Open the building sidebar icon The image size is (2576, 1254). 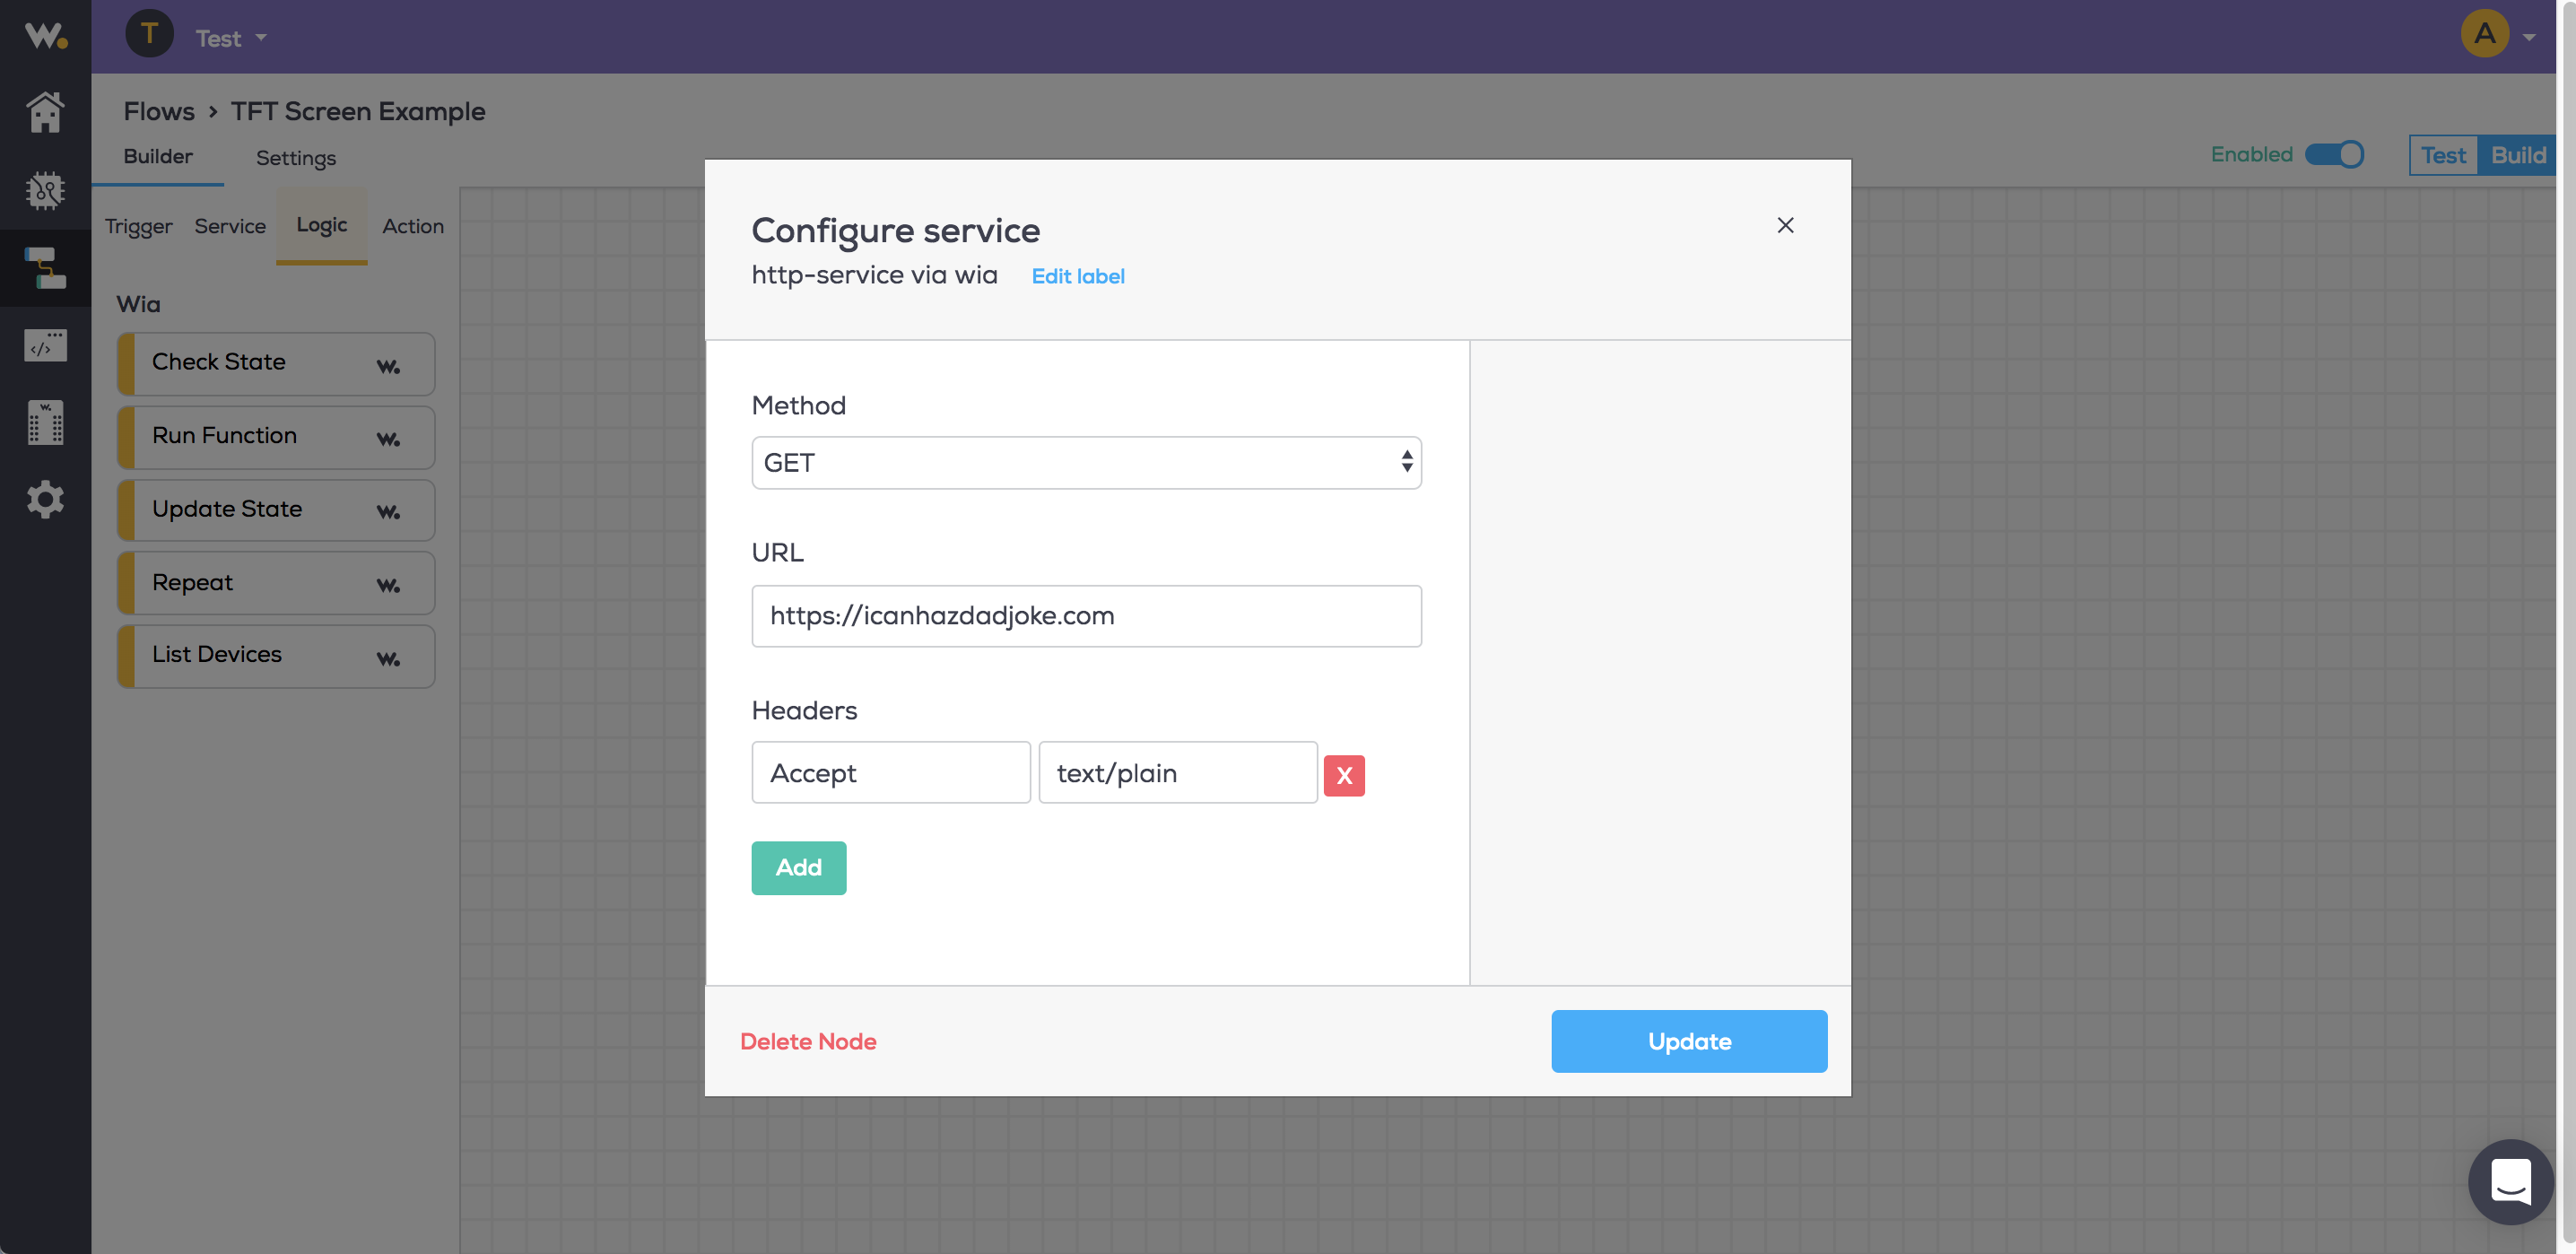click(x=45, y=422)
